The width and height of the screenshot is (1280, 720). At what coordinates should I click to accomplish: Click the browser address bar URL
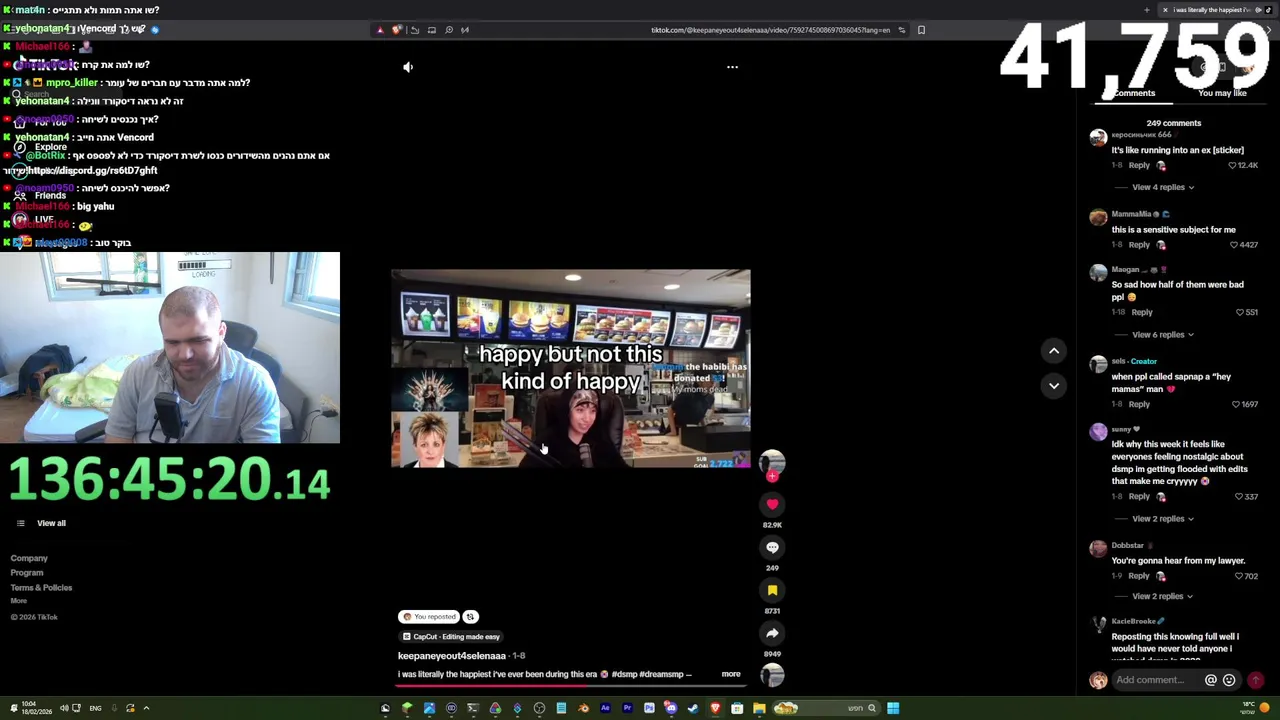click(x=770, y=30)
